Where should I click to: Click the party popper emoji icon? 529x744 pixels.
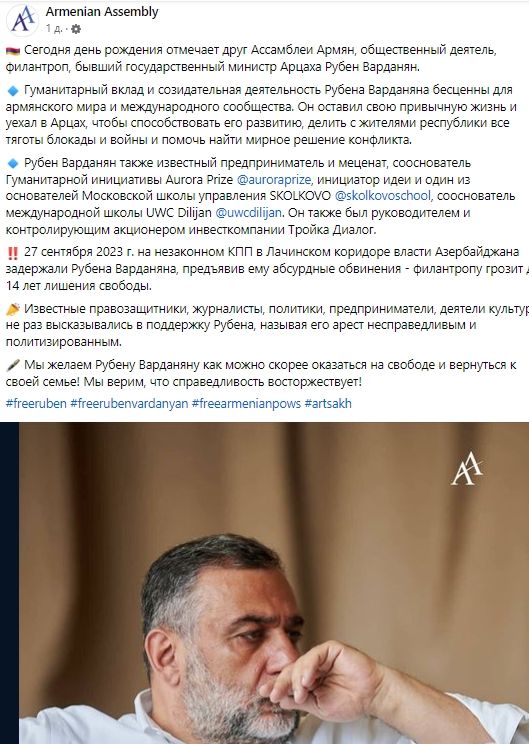[x=13, y=309]
